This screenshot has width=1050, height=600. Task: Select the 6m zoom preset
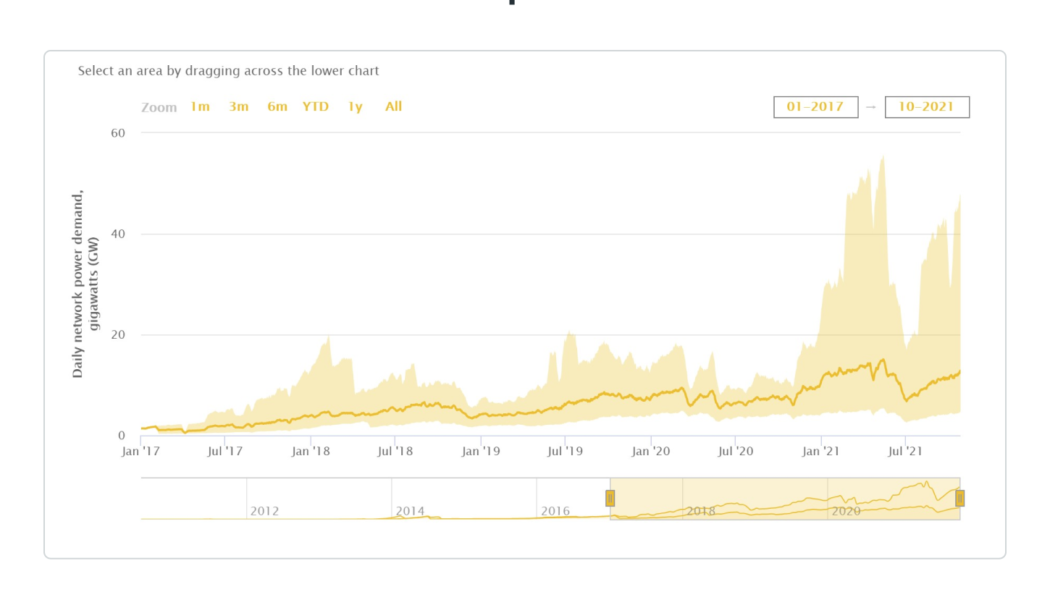coord(276,106)
